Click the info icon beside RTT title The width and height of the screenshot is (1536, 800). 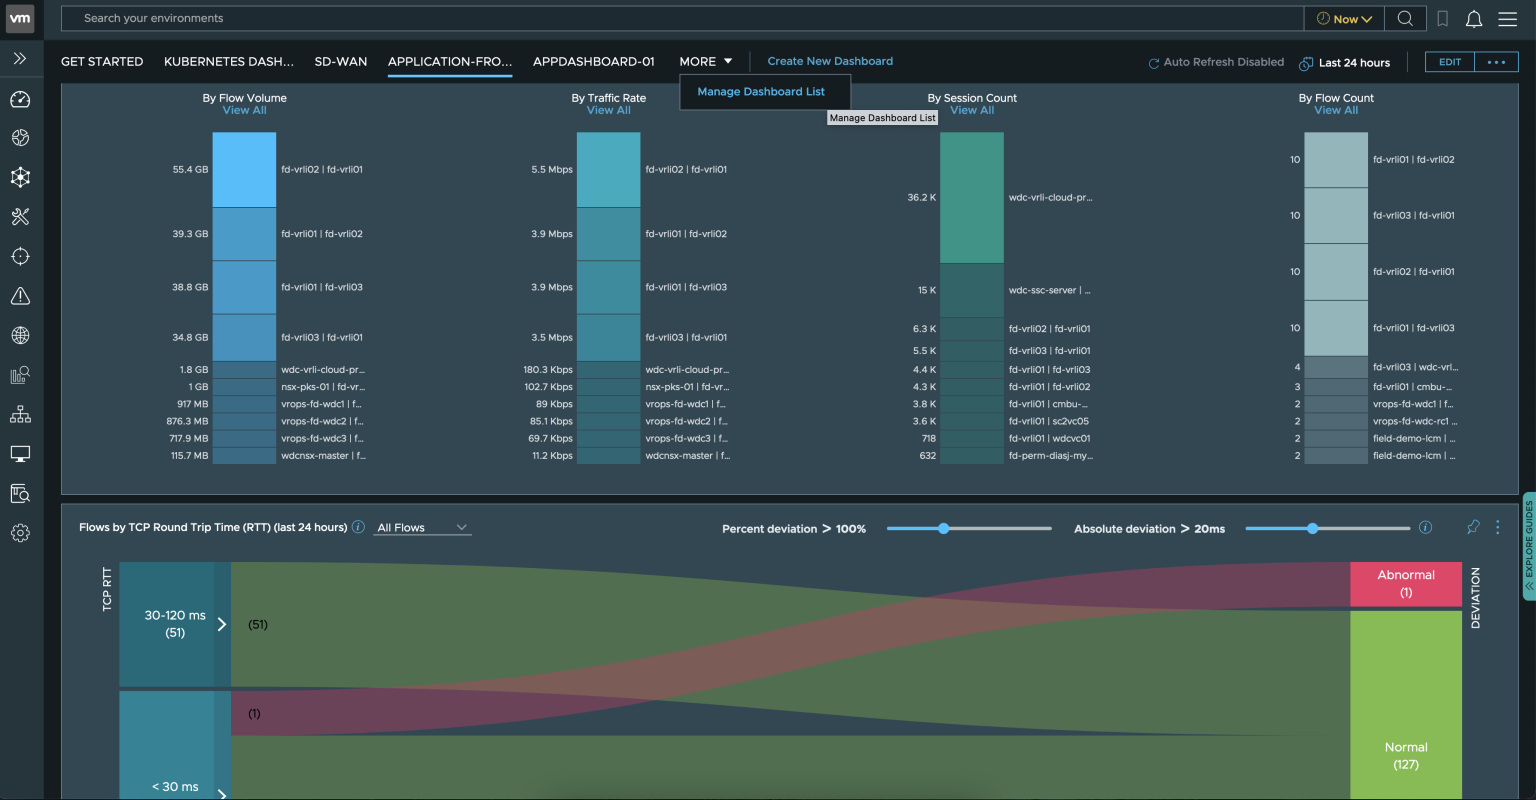tap(358, 527)
